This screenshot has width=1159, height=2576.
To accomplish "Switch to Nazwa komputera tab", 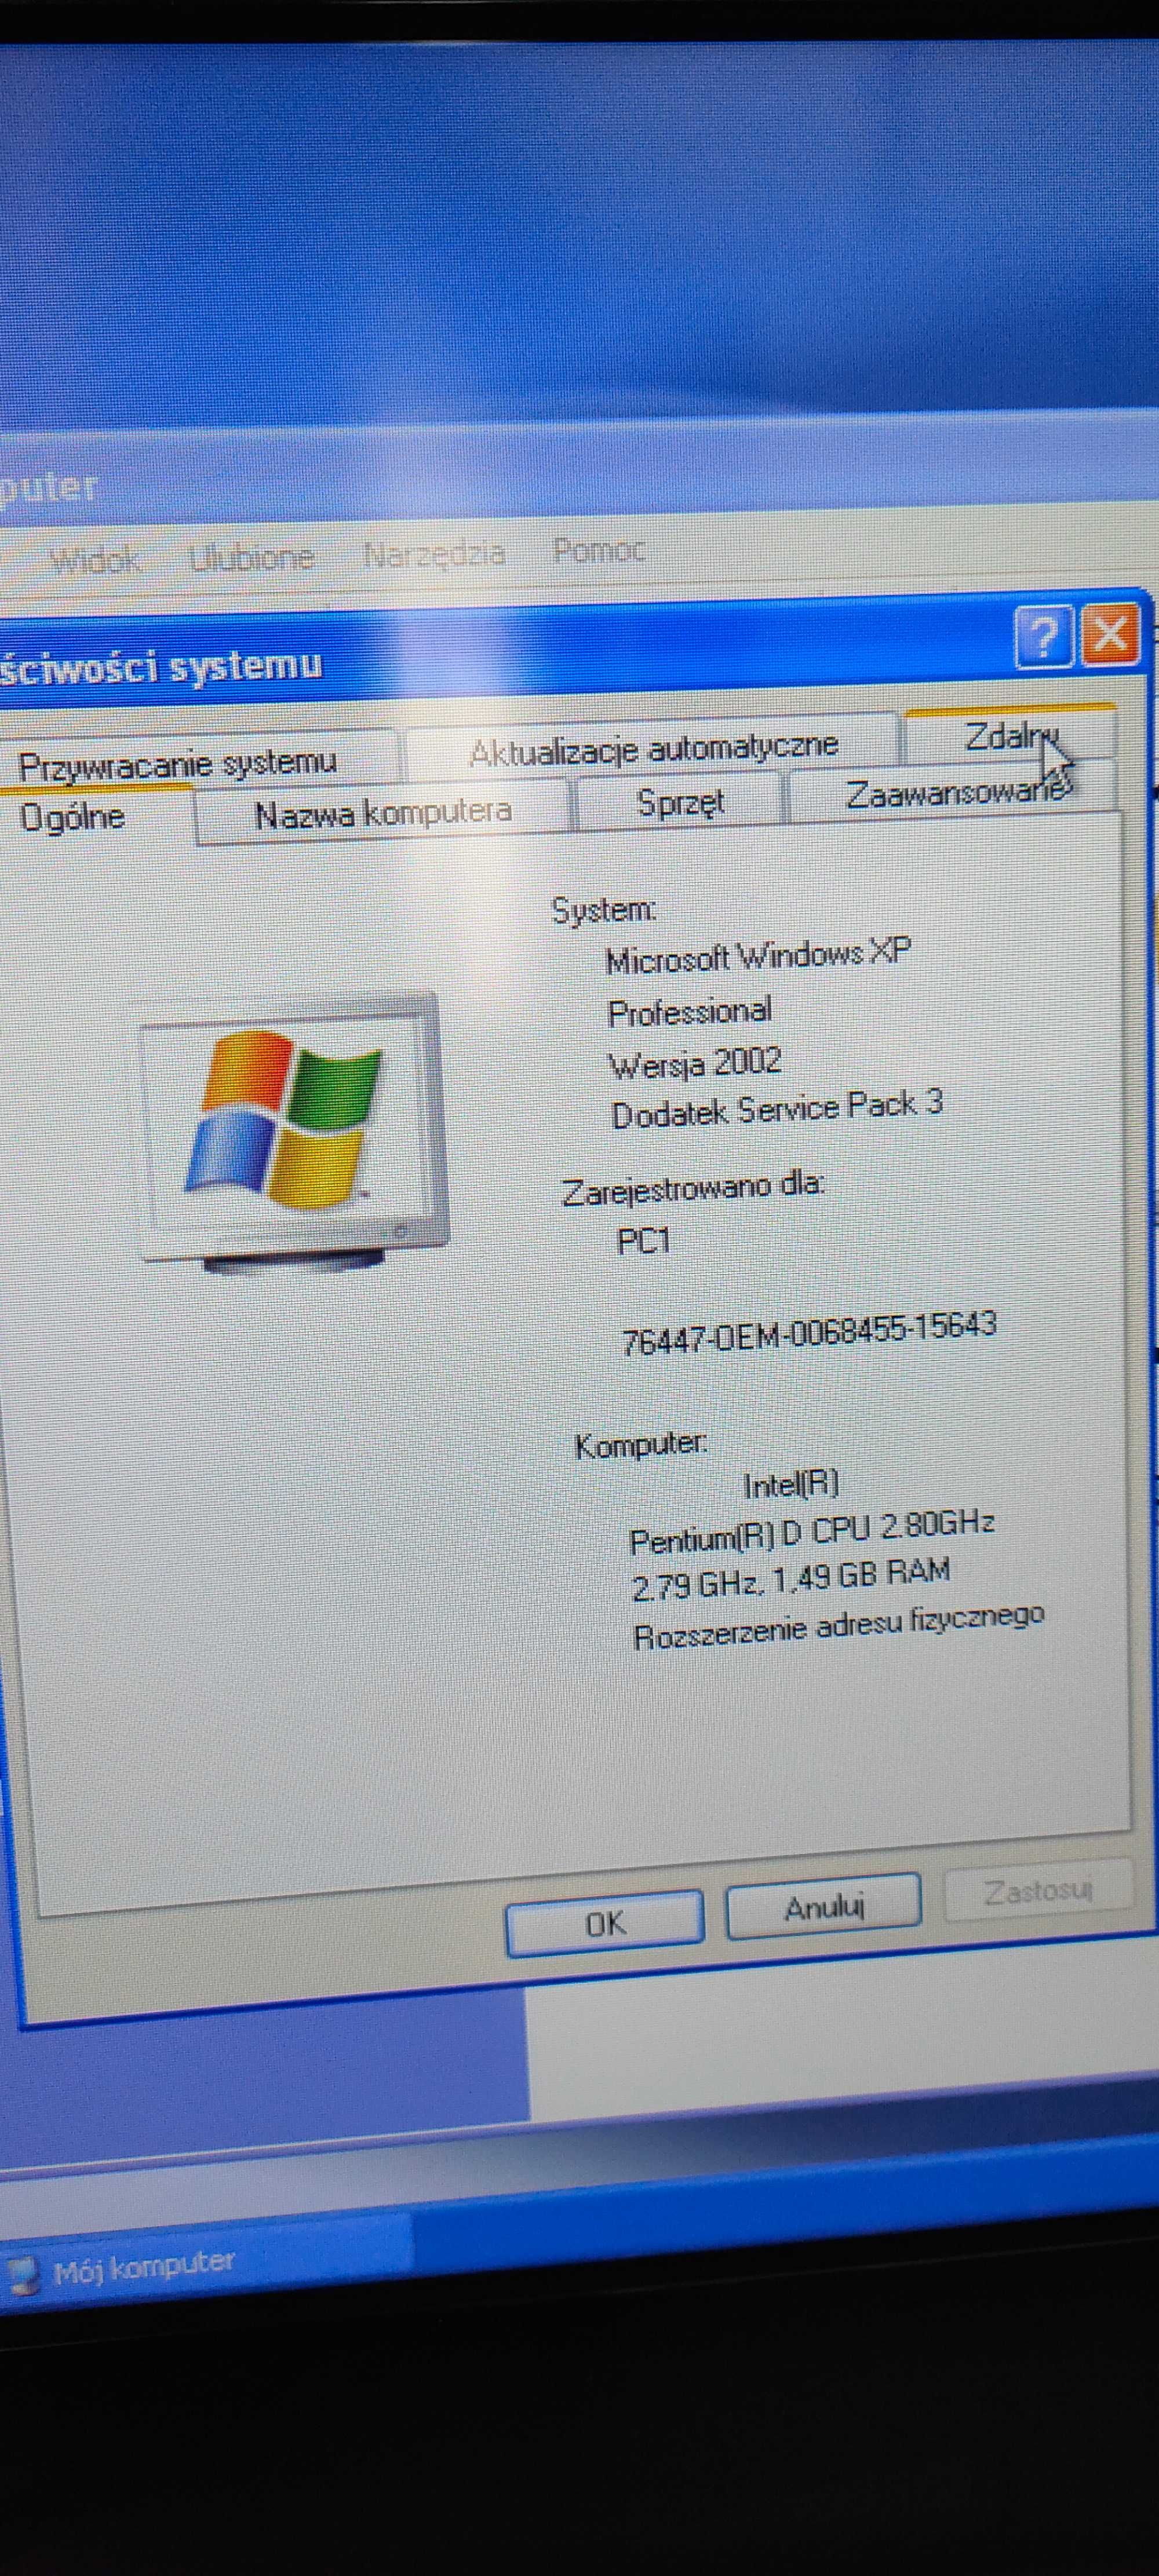I will pyautogui.click(x=383, y=812).
